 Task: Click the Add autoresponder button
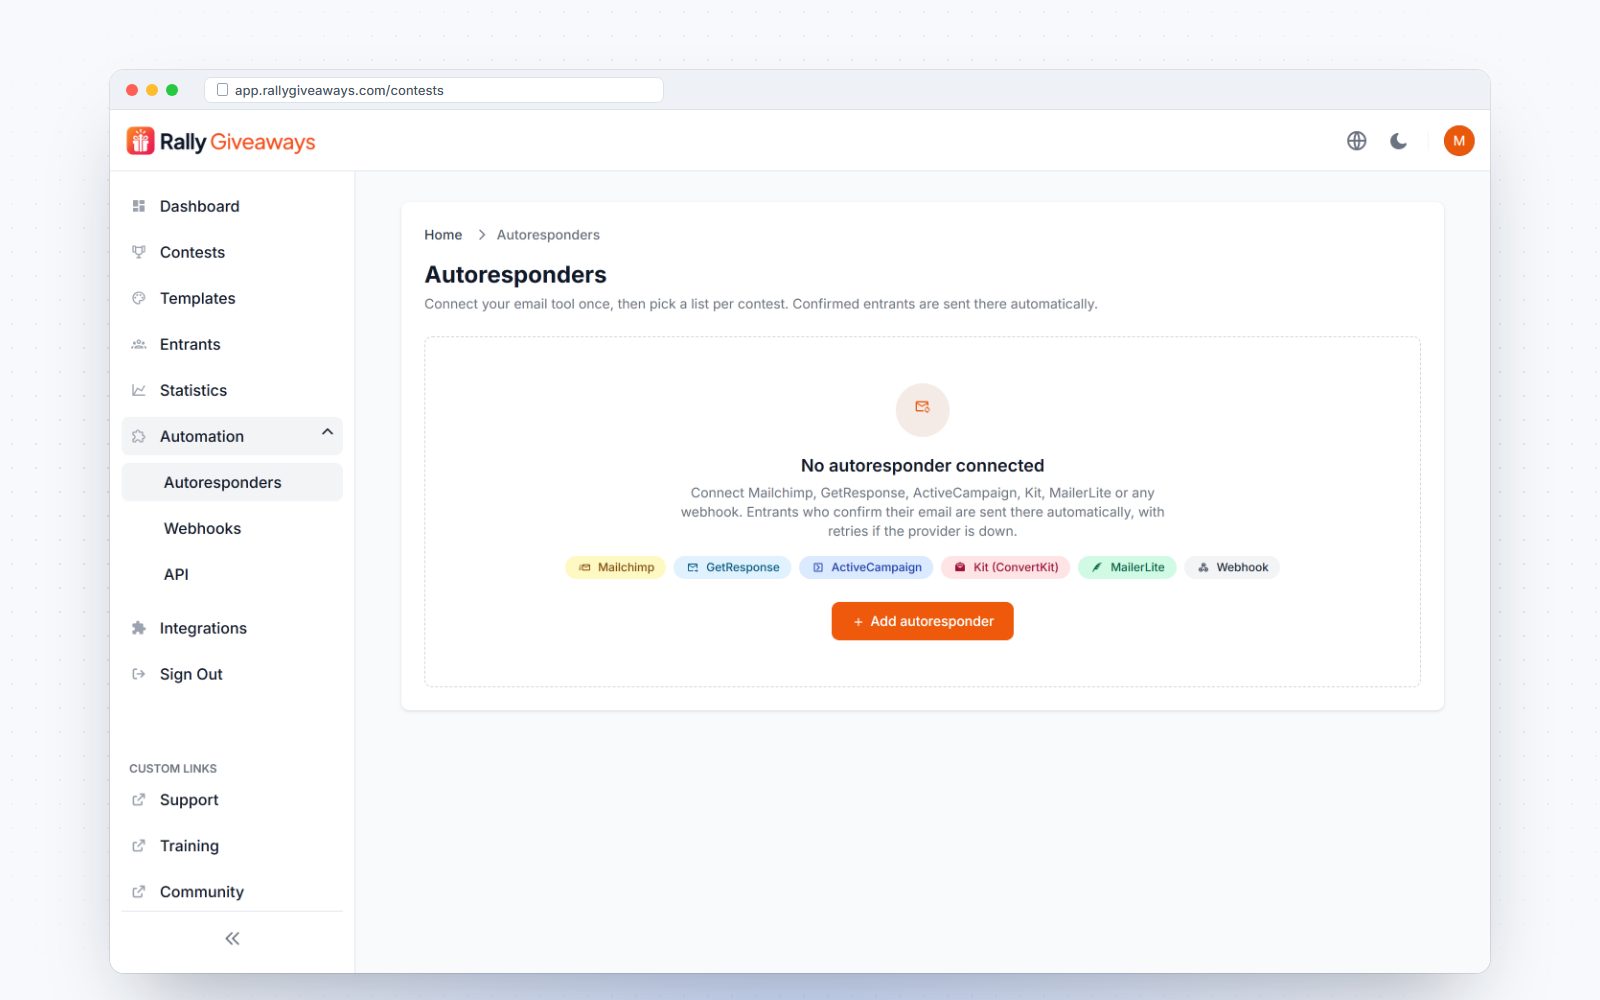[x=922, y=621]
